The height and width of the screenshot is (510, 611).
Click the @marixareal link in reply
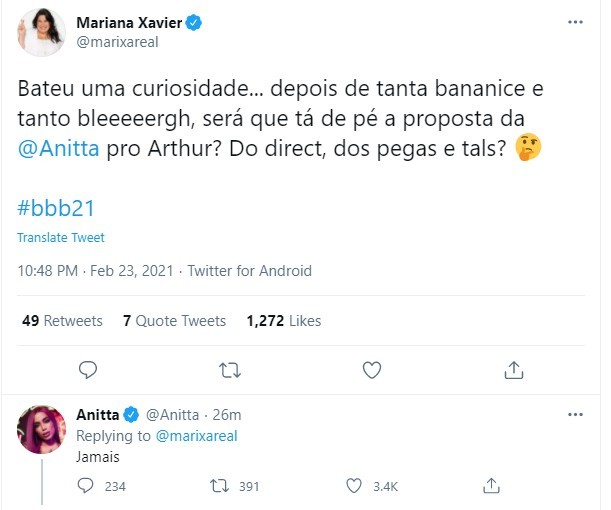(x=196, y=436)
